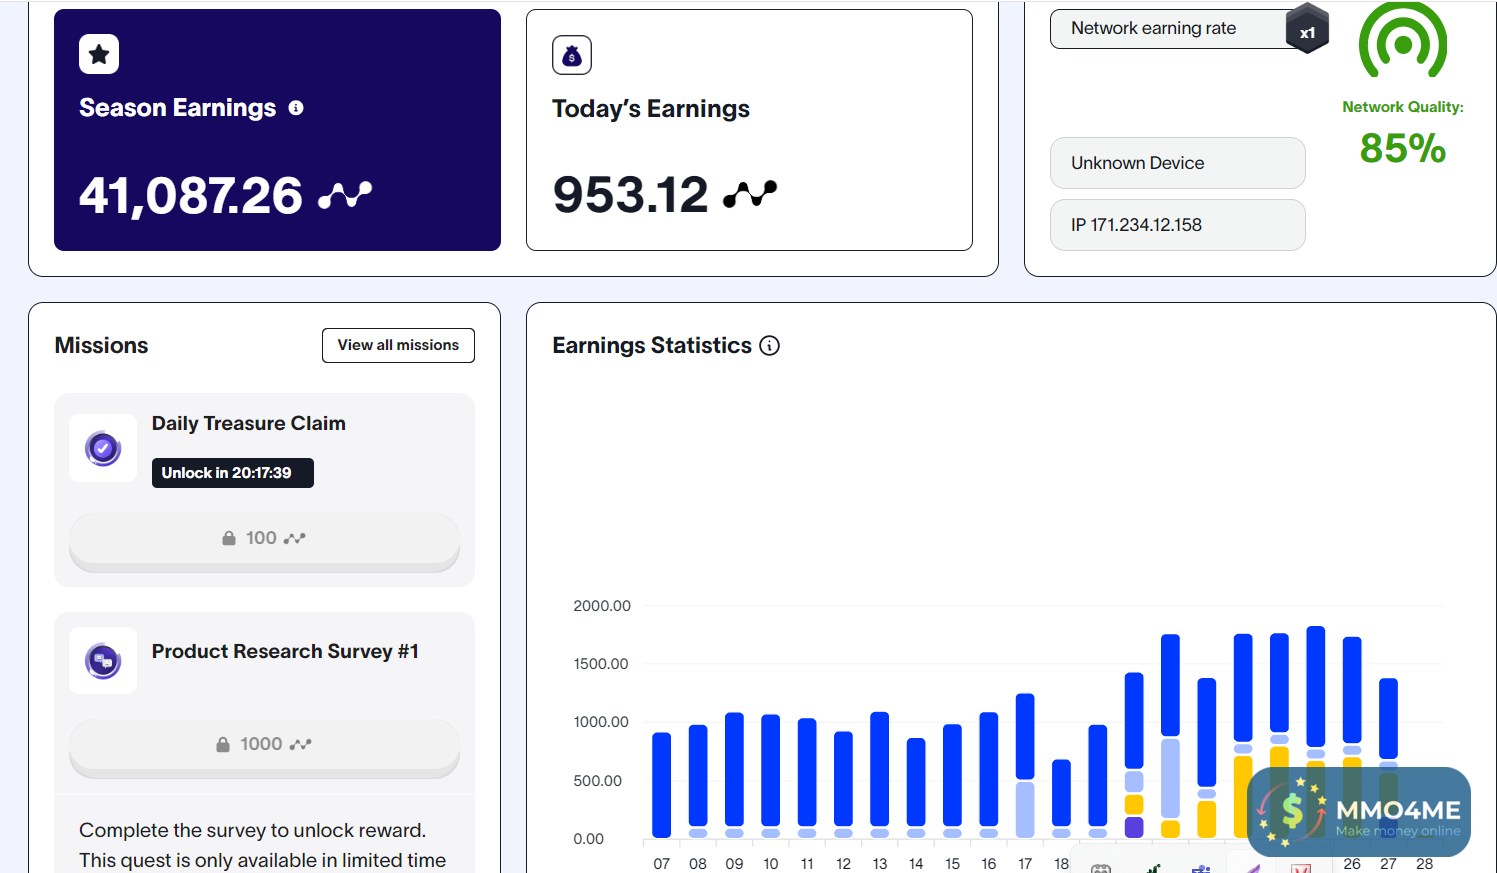
Task: Click the green network signal icon
Action: coord(1403,41)
